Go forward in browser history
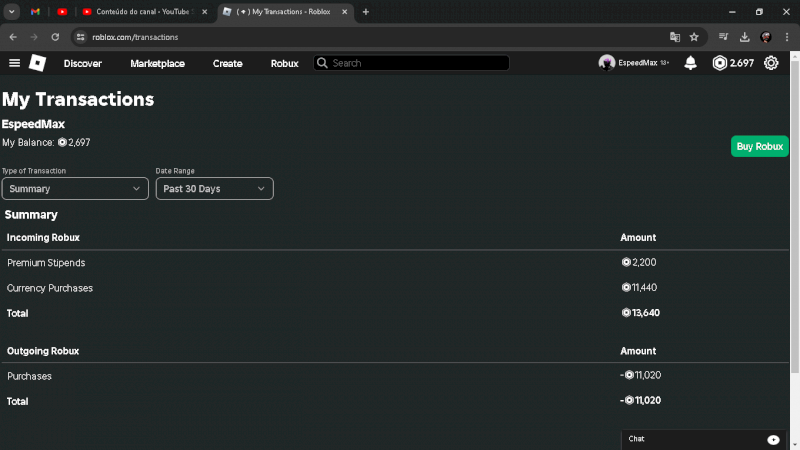This screenshot has height=450, width=800. click(34, 37)
